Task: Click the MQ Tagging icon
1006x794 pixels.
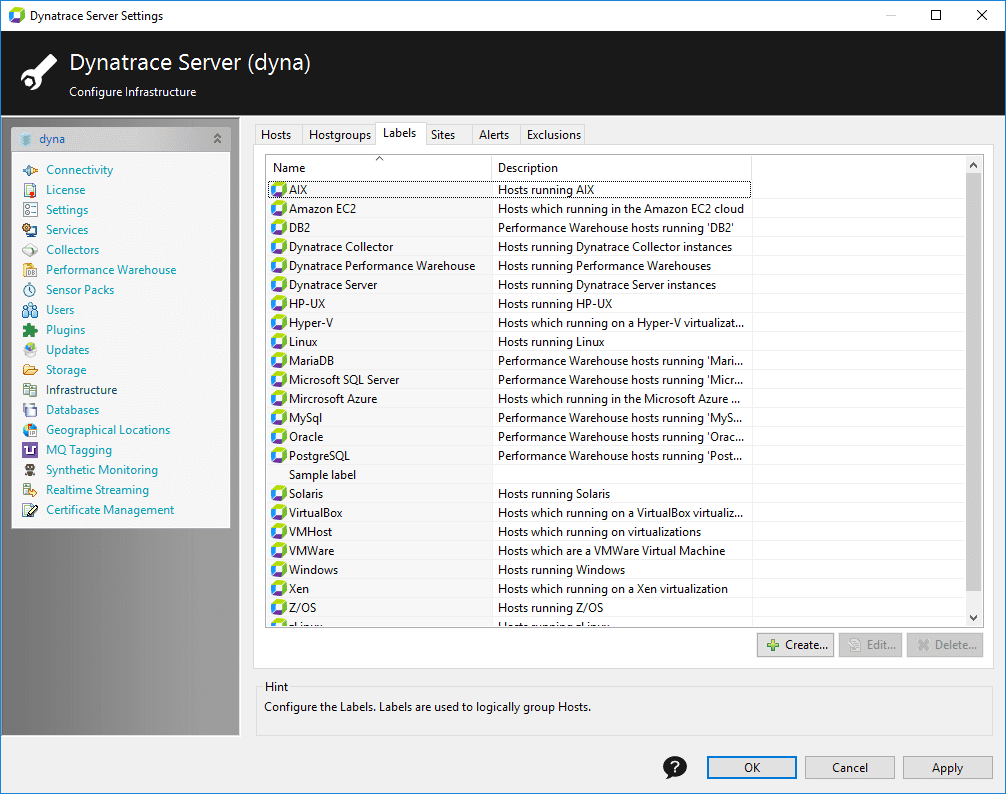Action: click(x=30, y=450)
